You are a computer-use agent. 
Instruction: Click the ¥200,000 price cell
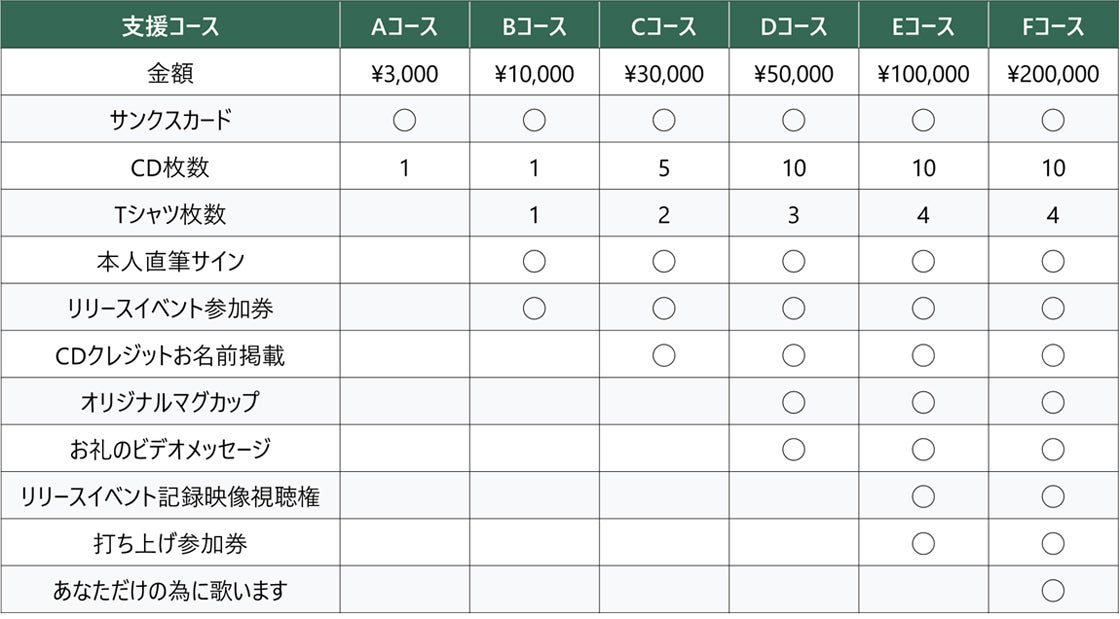(x=1053, y=74)
